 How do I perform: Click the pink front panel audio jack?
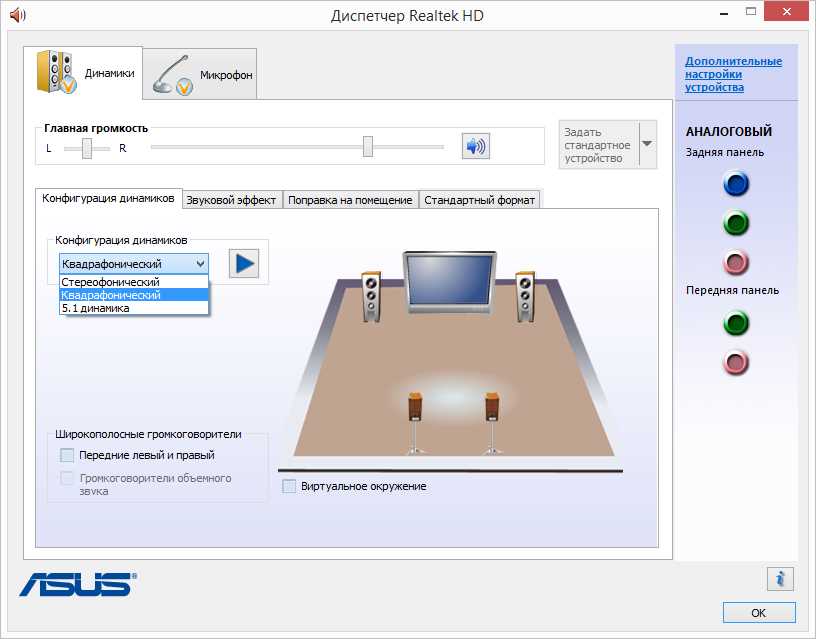pos(736,362)
